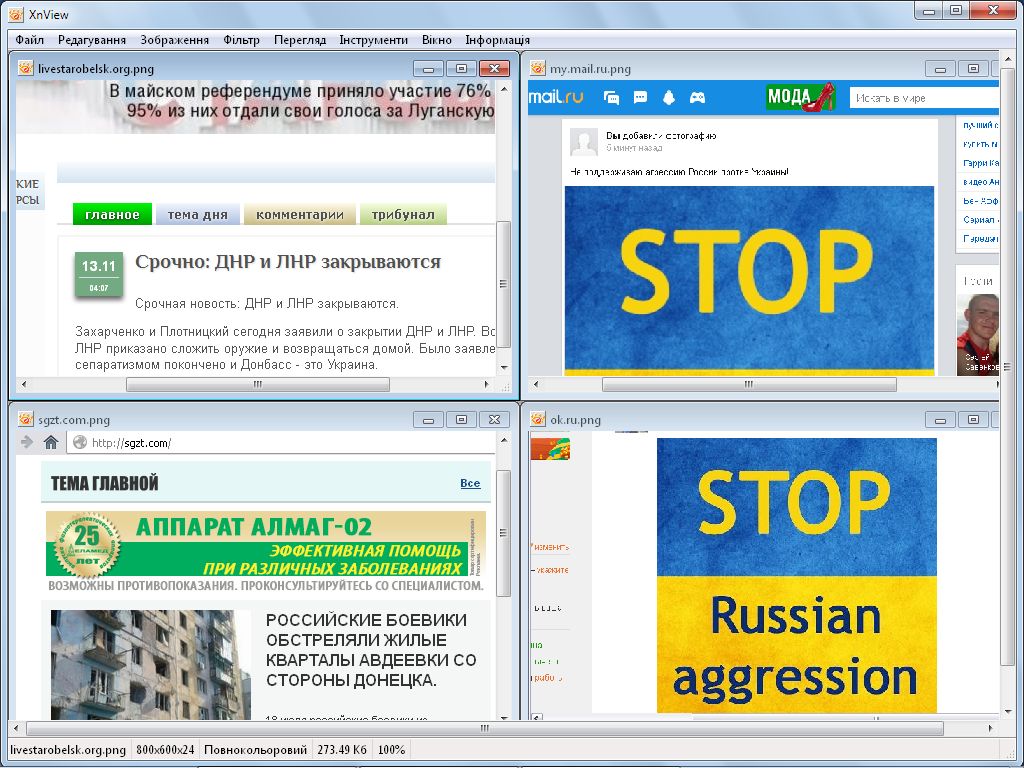
Task: Open the Зображення menu
Action: 174,40
